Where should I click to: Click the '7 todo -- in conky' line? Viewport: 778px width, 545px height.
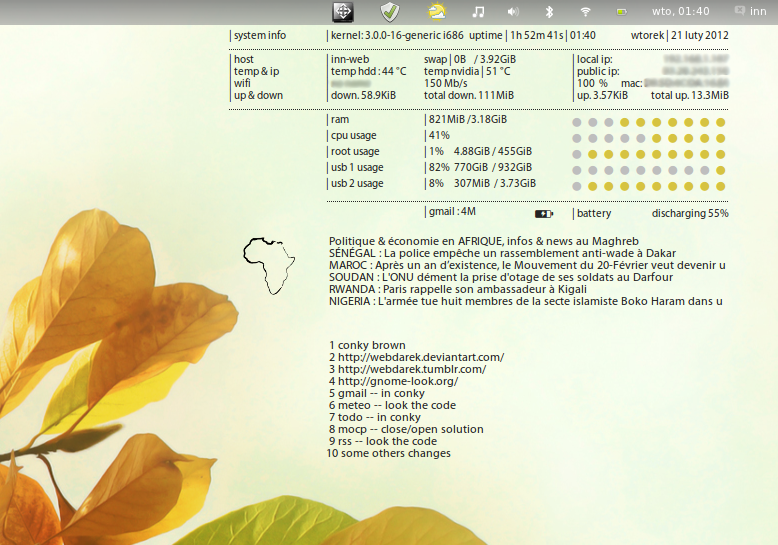click(x=375, y=417)
